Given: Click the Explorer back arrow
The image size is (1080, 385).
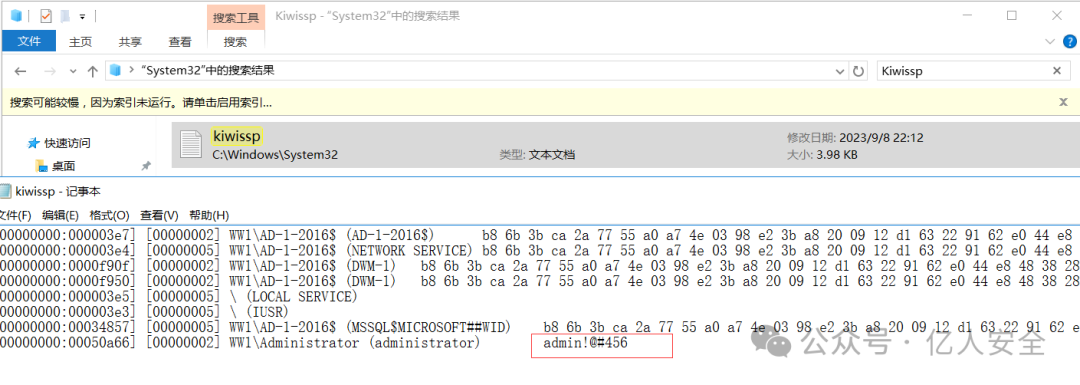Looking at the screenshot, I should pos(20,71).
